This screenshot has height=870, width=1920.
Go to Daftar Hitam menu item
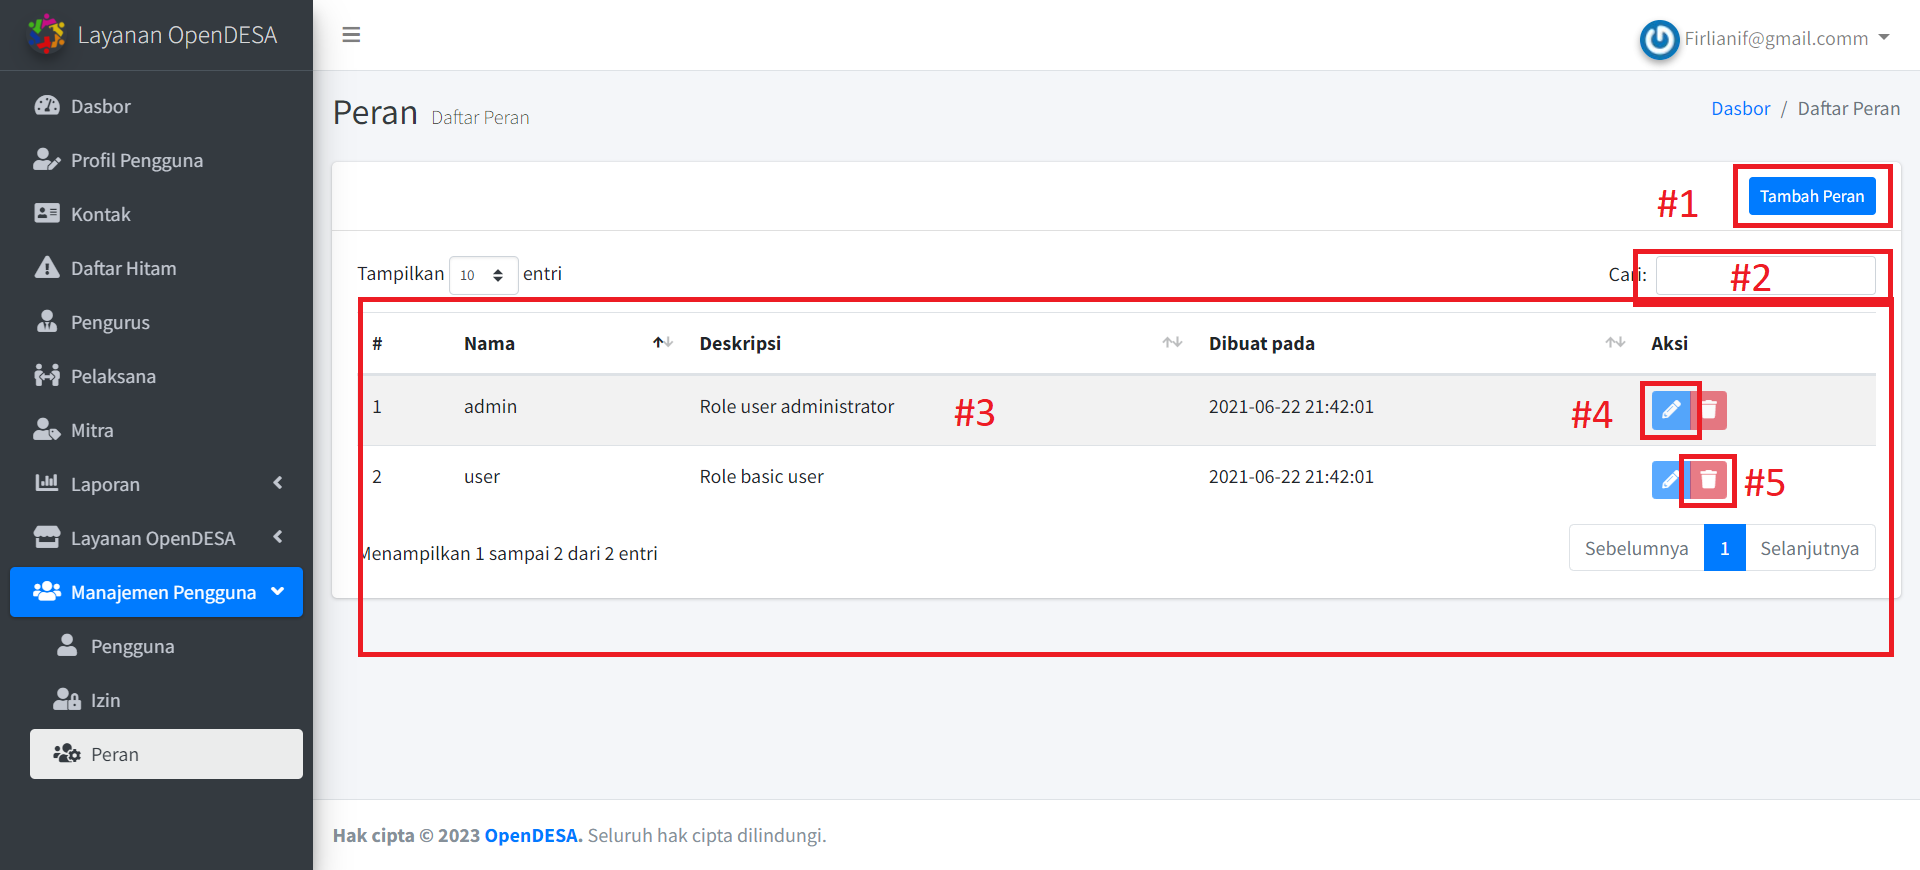156,268
